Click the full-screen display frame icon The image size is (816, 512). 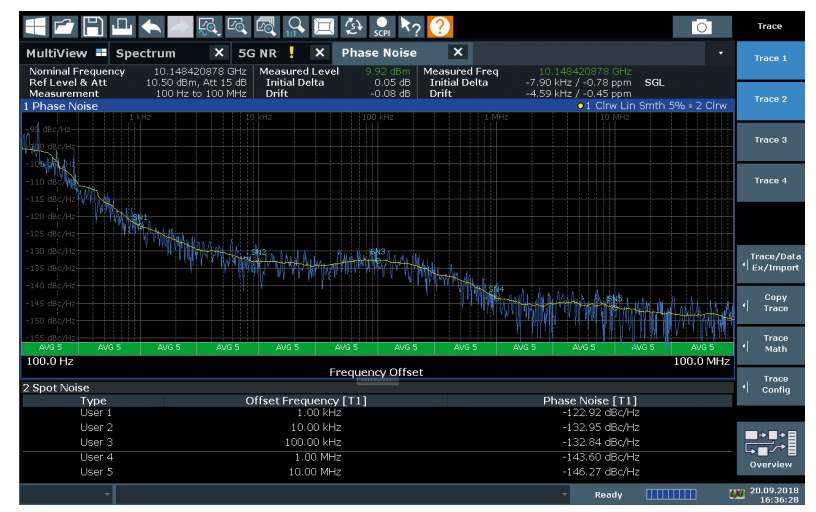point(324,27)
